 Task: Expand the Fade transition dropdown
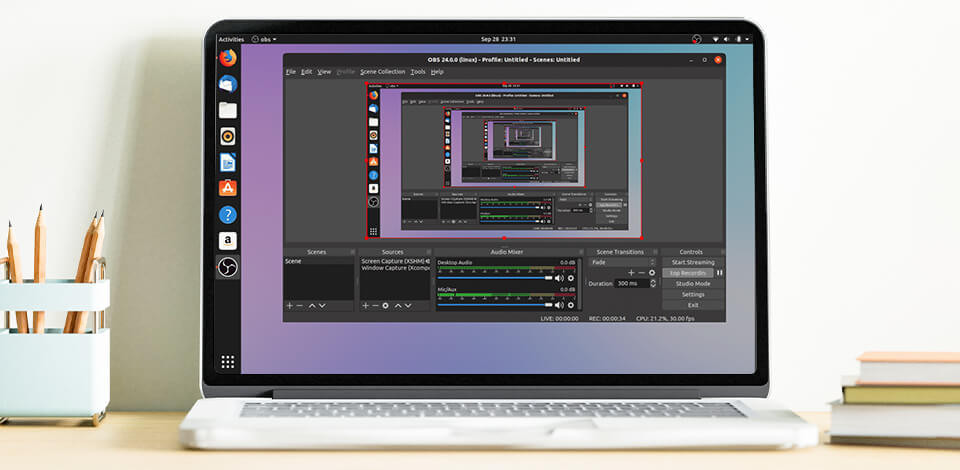click(x=623, y=262)
